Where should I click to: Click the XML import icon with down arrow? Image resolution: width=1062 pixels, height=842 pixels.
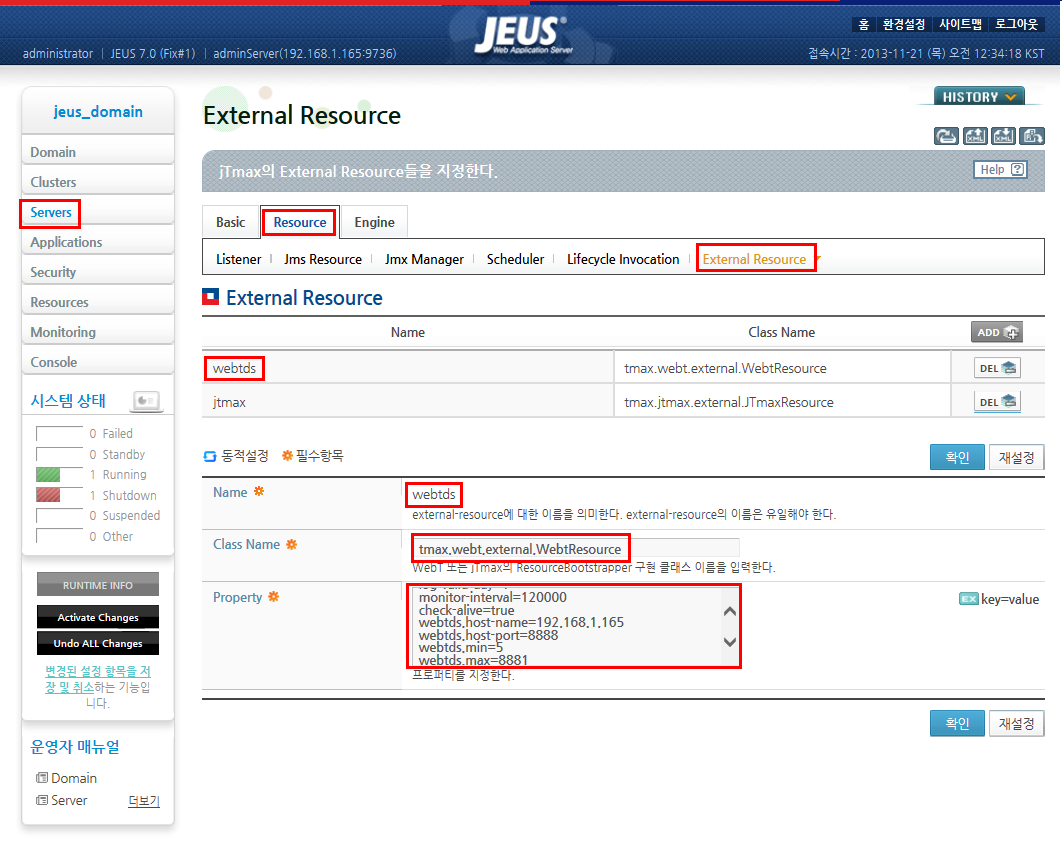1004,136
